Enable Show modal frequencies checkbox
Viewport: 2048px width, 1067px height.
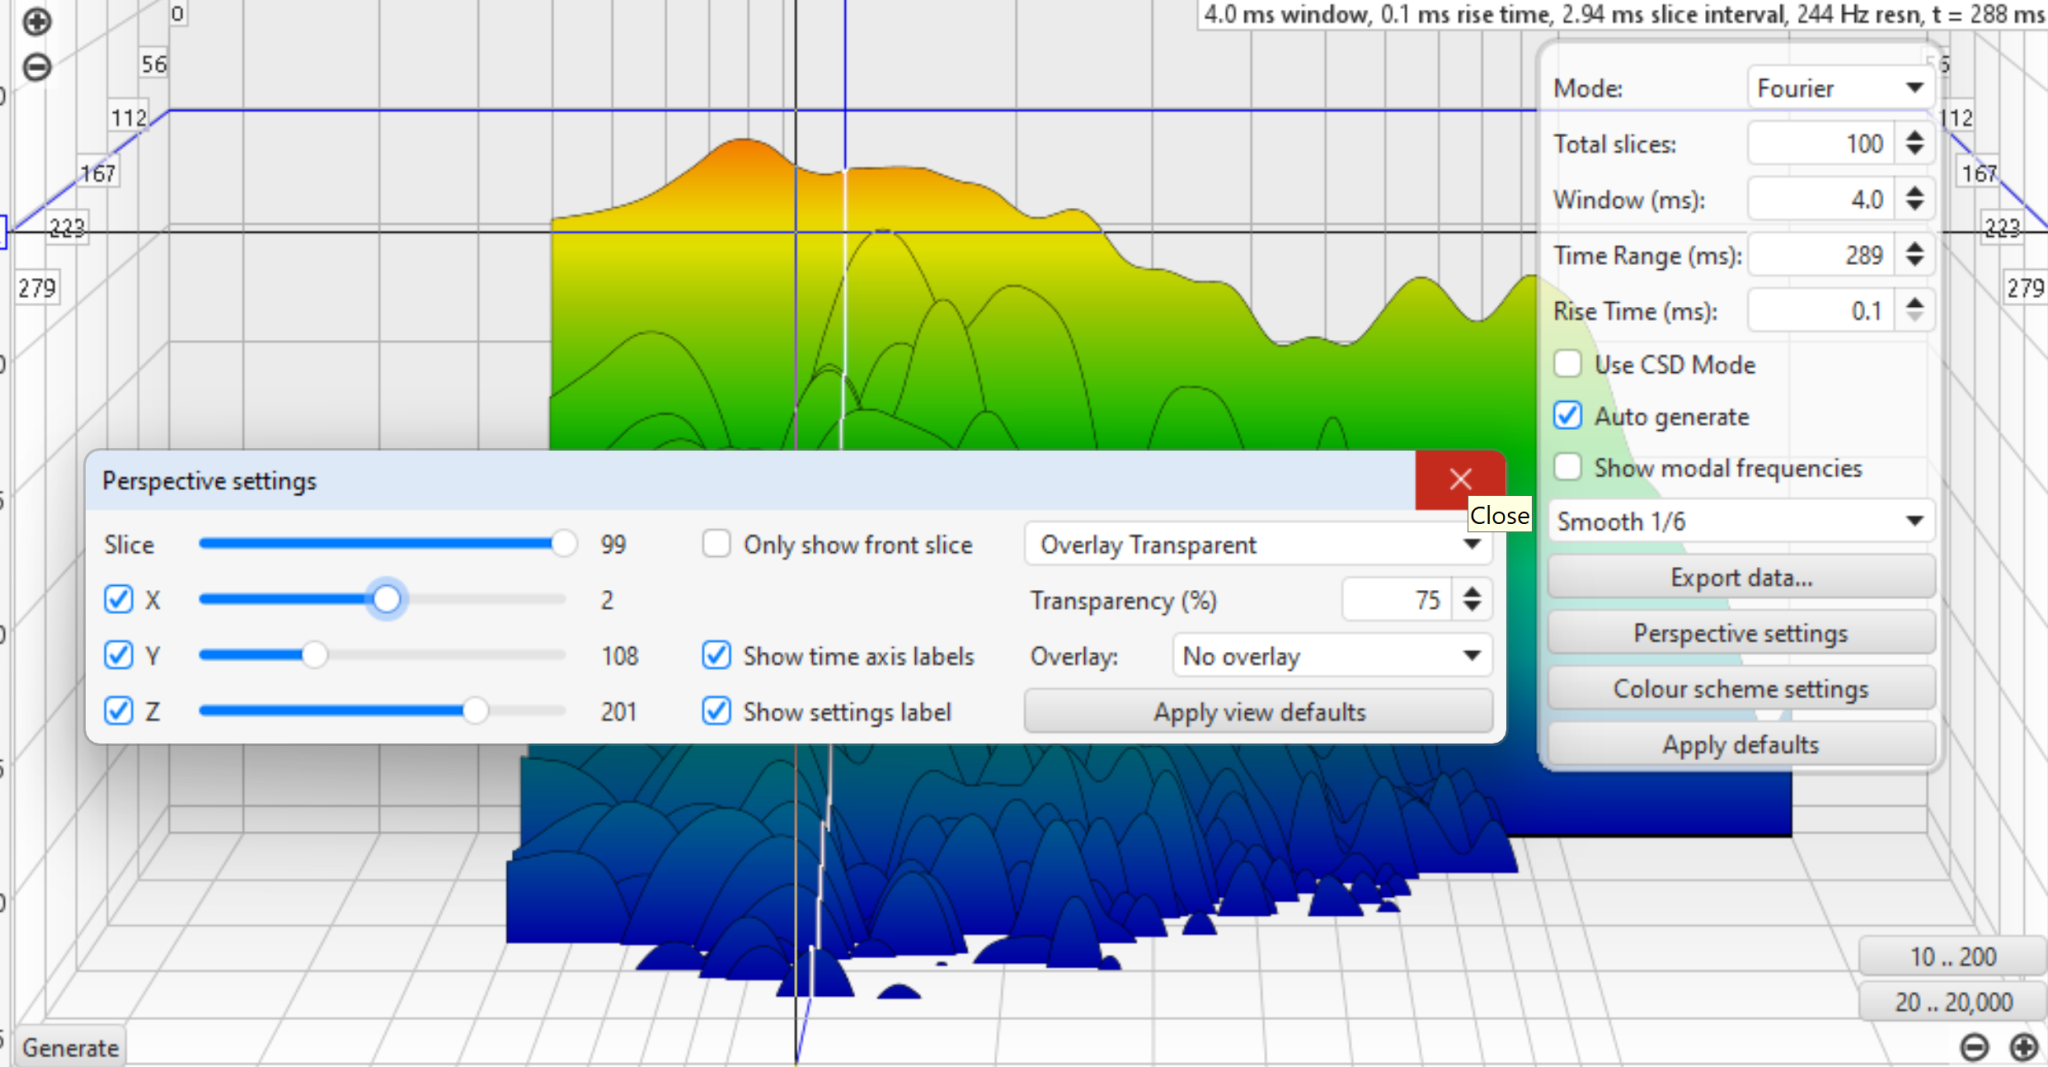(1567, 467)
